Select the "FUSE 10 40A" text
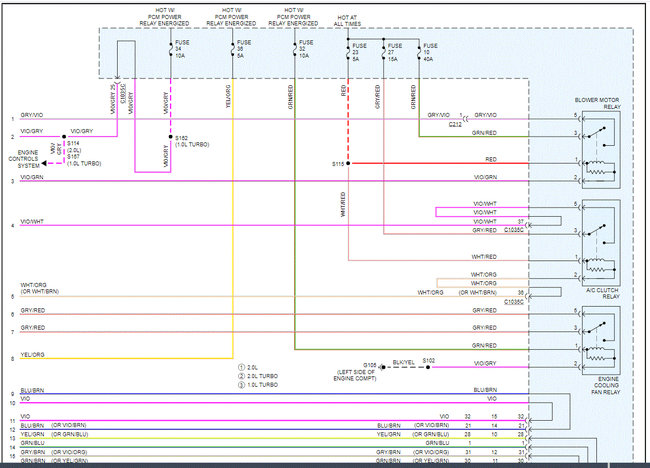This screenshot has height=468, width=650. 430,52
